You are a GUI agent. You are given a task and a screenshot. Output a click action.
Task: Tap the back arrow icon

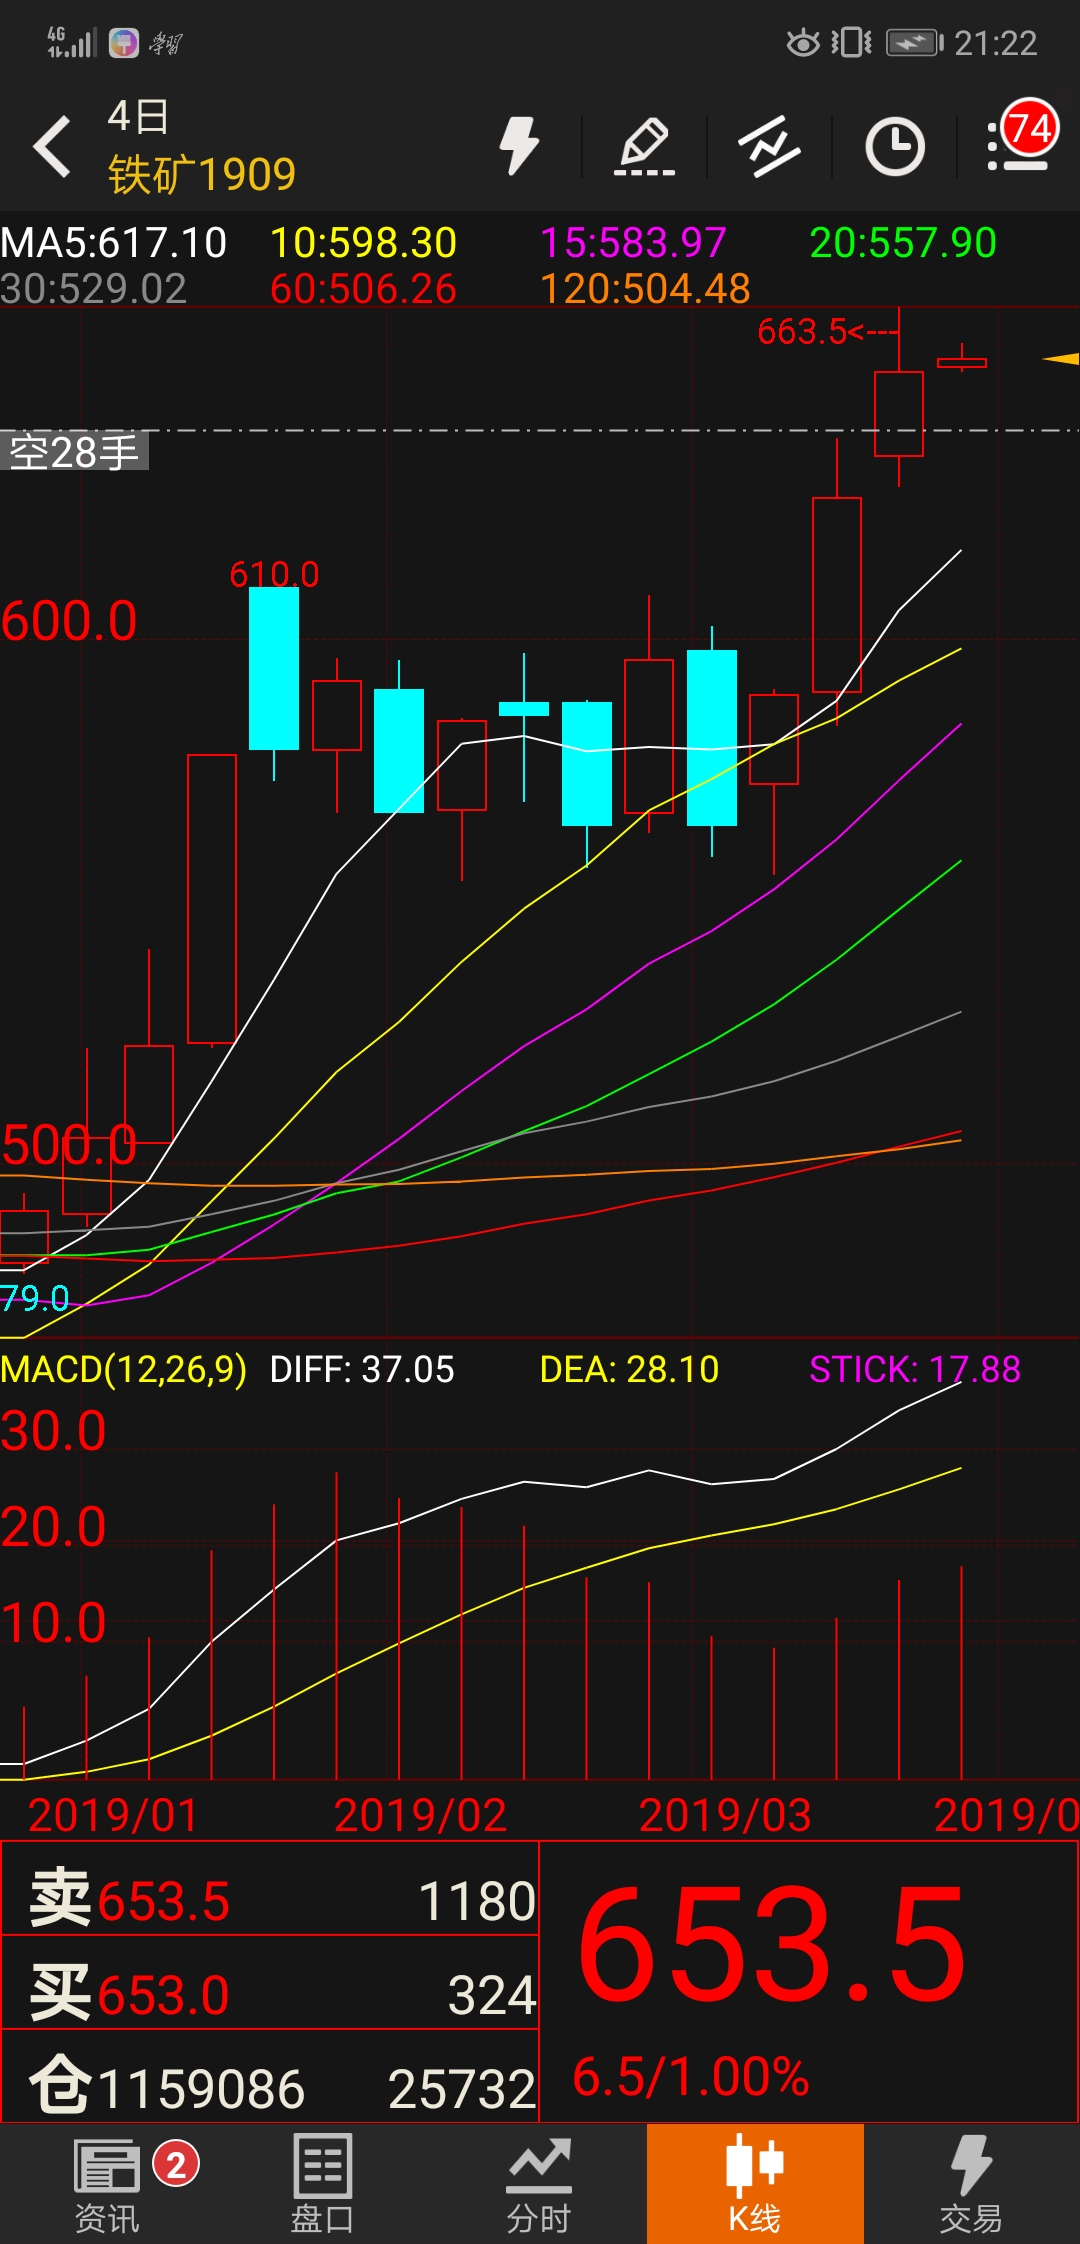point(53,147)
